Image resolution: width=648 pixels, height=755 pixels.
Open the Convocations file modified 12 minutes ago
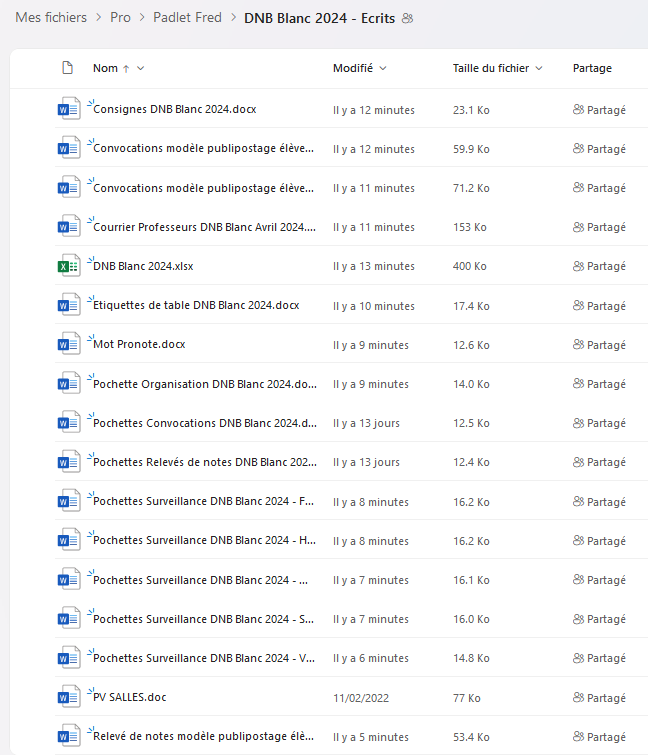[x=204, y=148]
